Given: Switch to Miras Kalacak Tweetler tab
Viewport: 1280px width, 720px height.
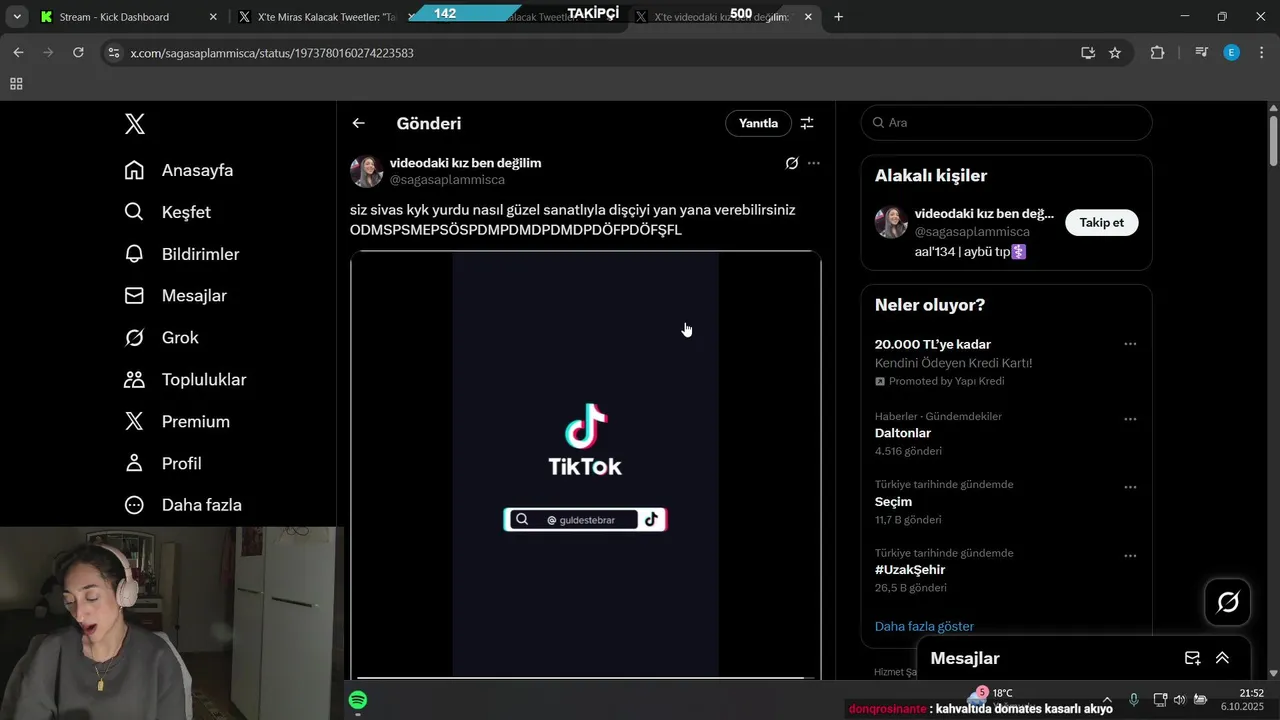Looking at the screenshot, I should [326, 17].
